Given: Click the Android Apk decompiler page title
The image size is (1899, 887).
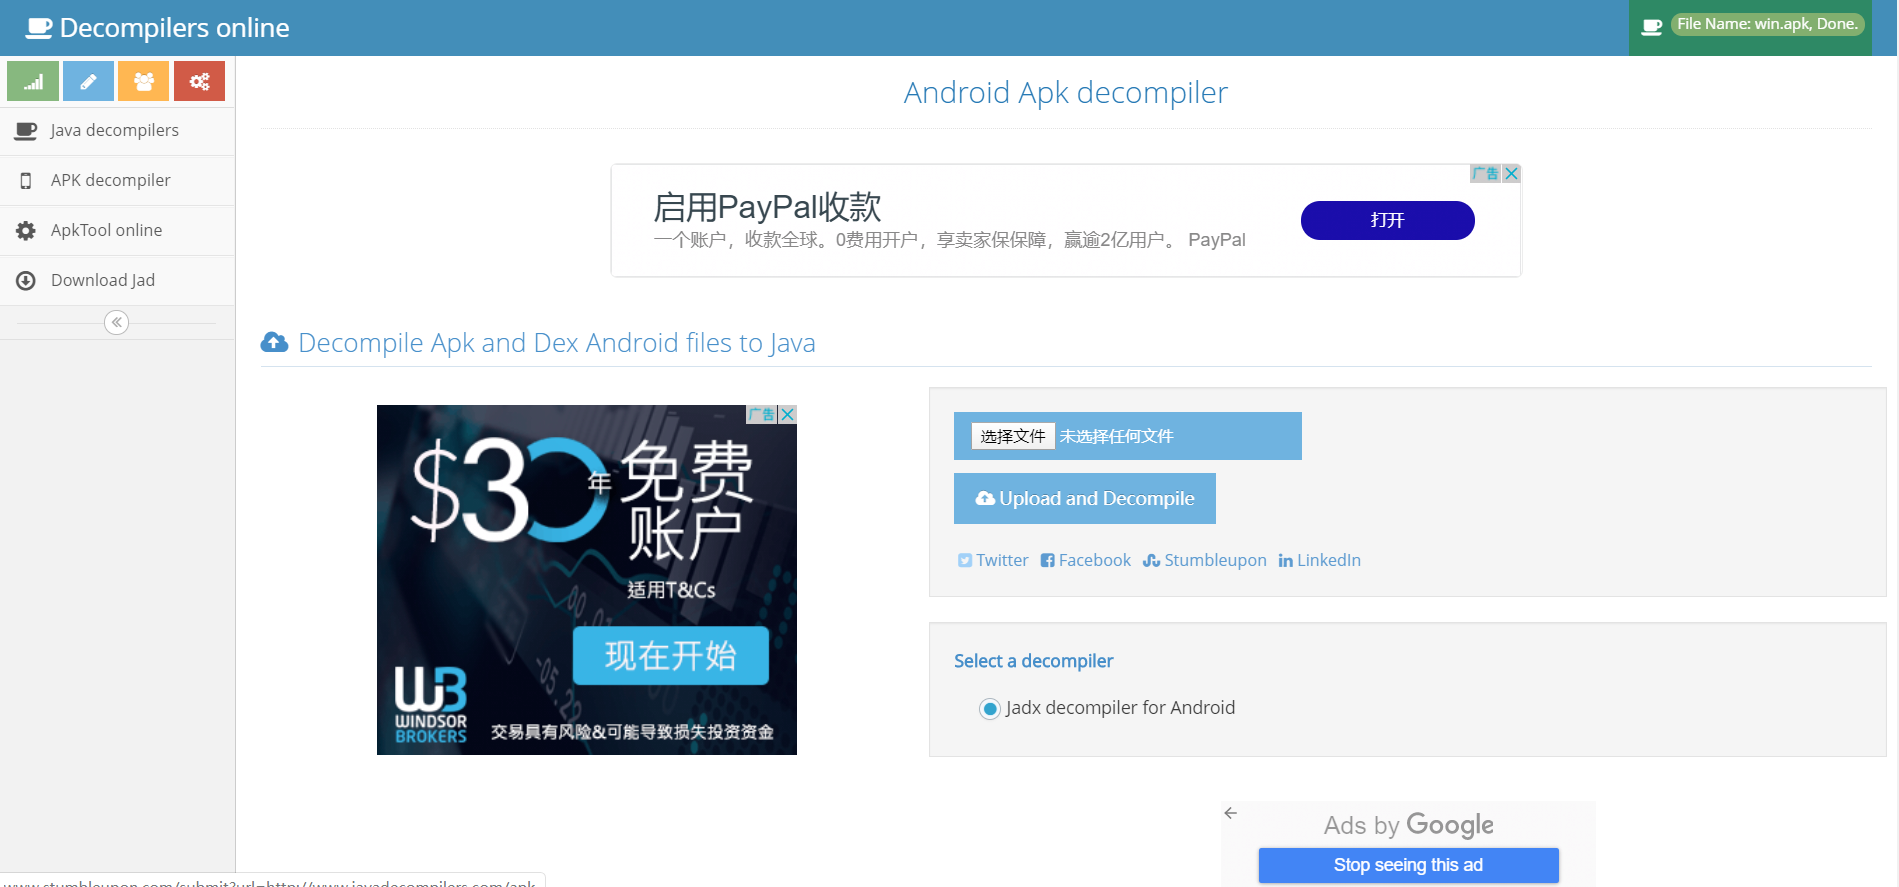Looking at the screenshot, I should pyautogui.click(x=1066, y=93).
